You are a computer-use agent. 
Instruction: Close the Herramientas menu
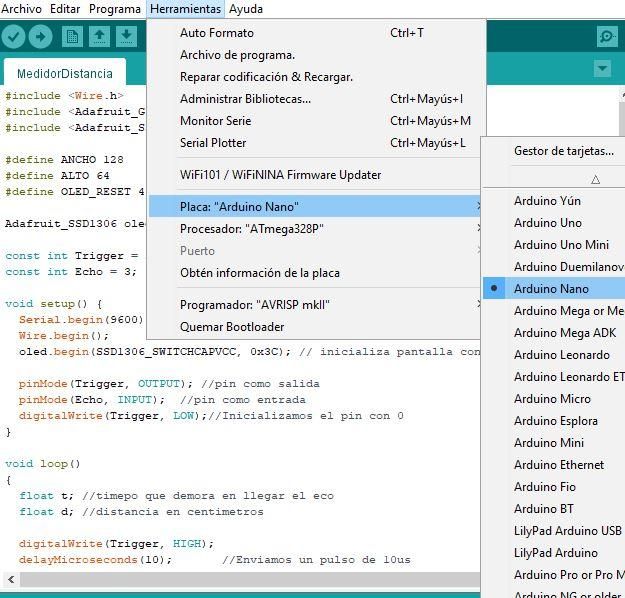(185, 9)
